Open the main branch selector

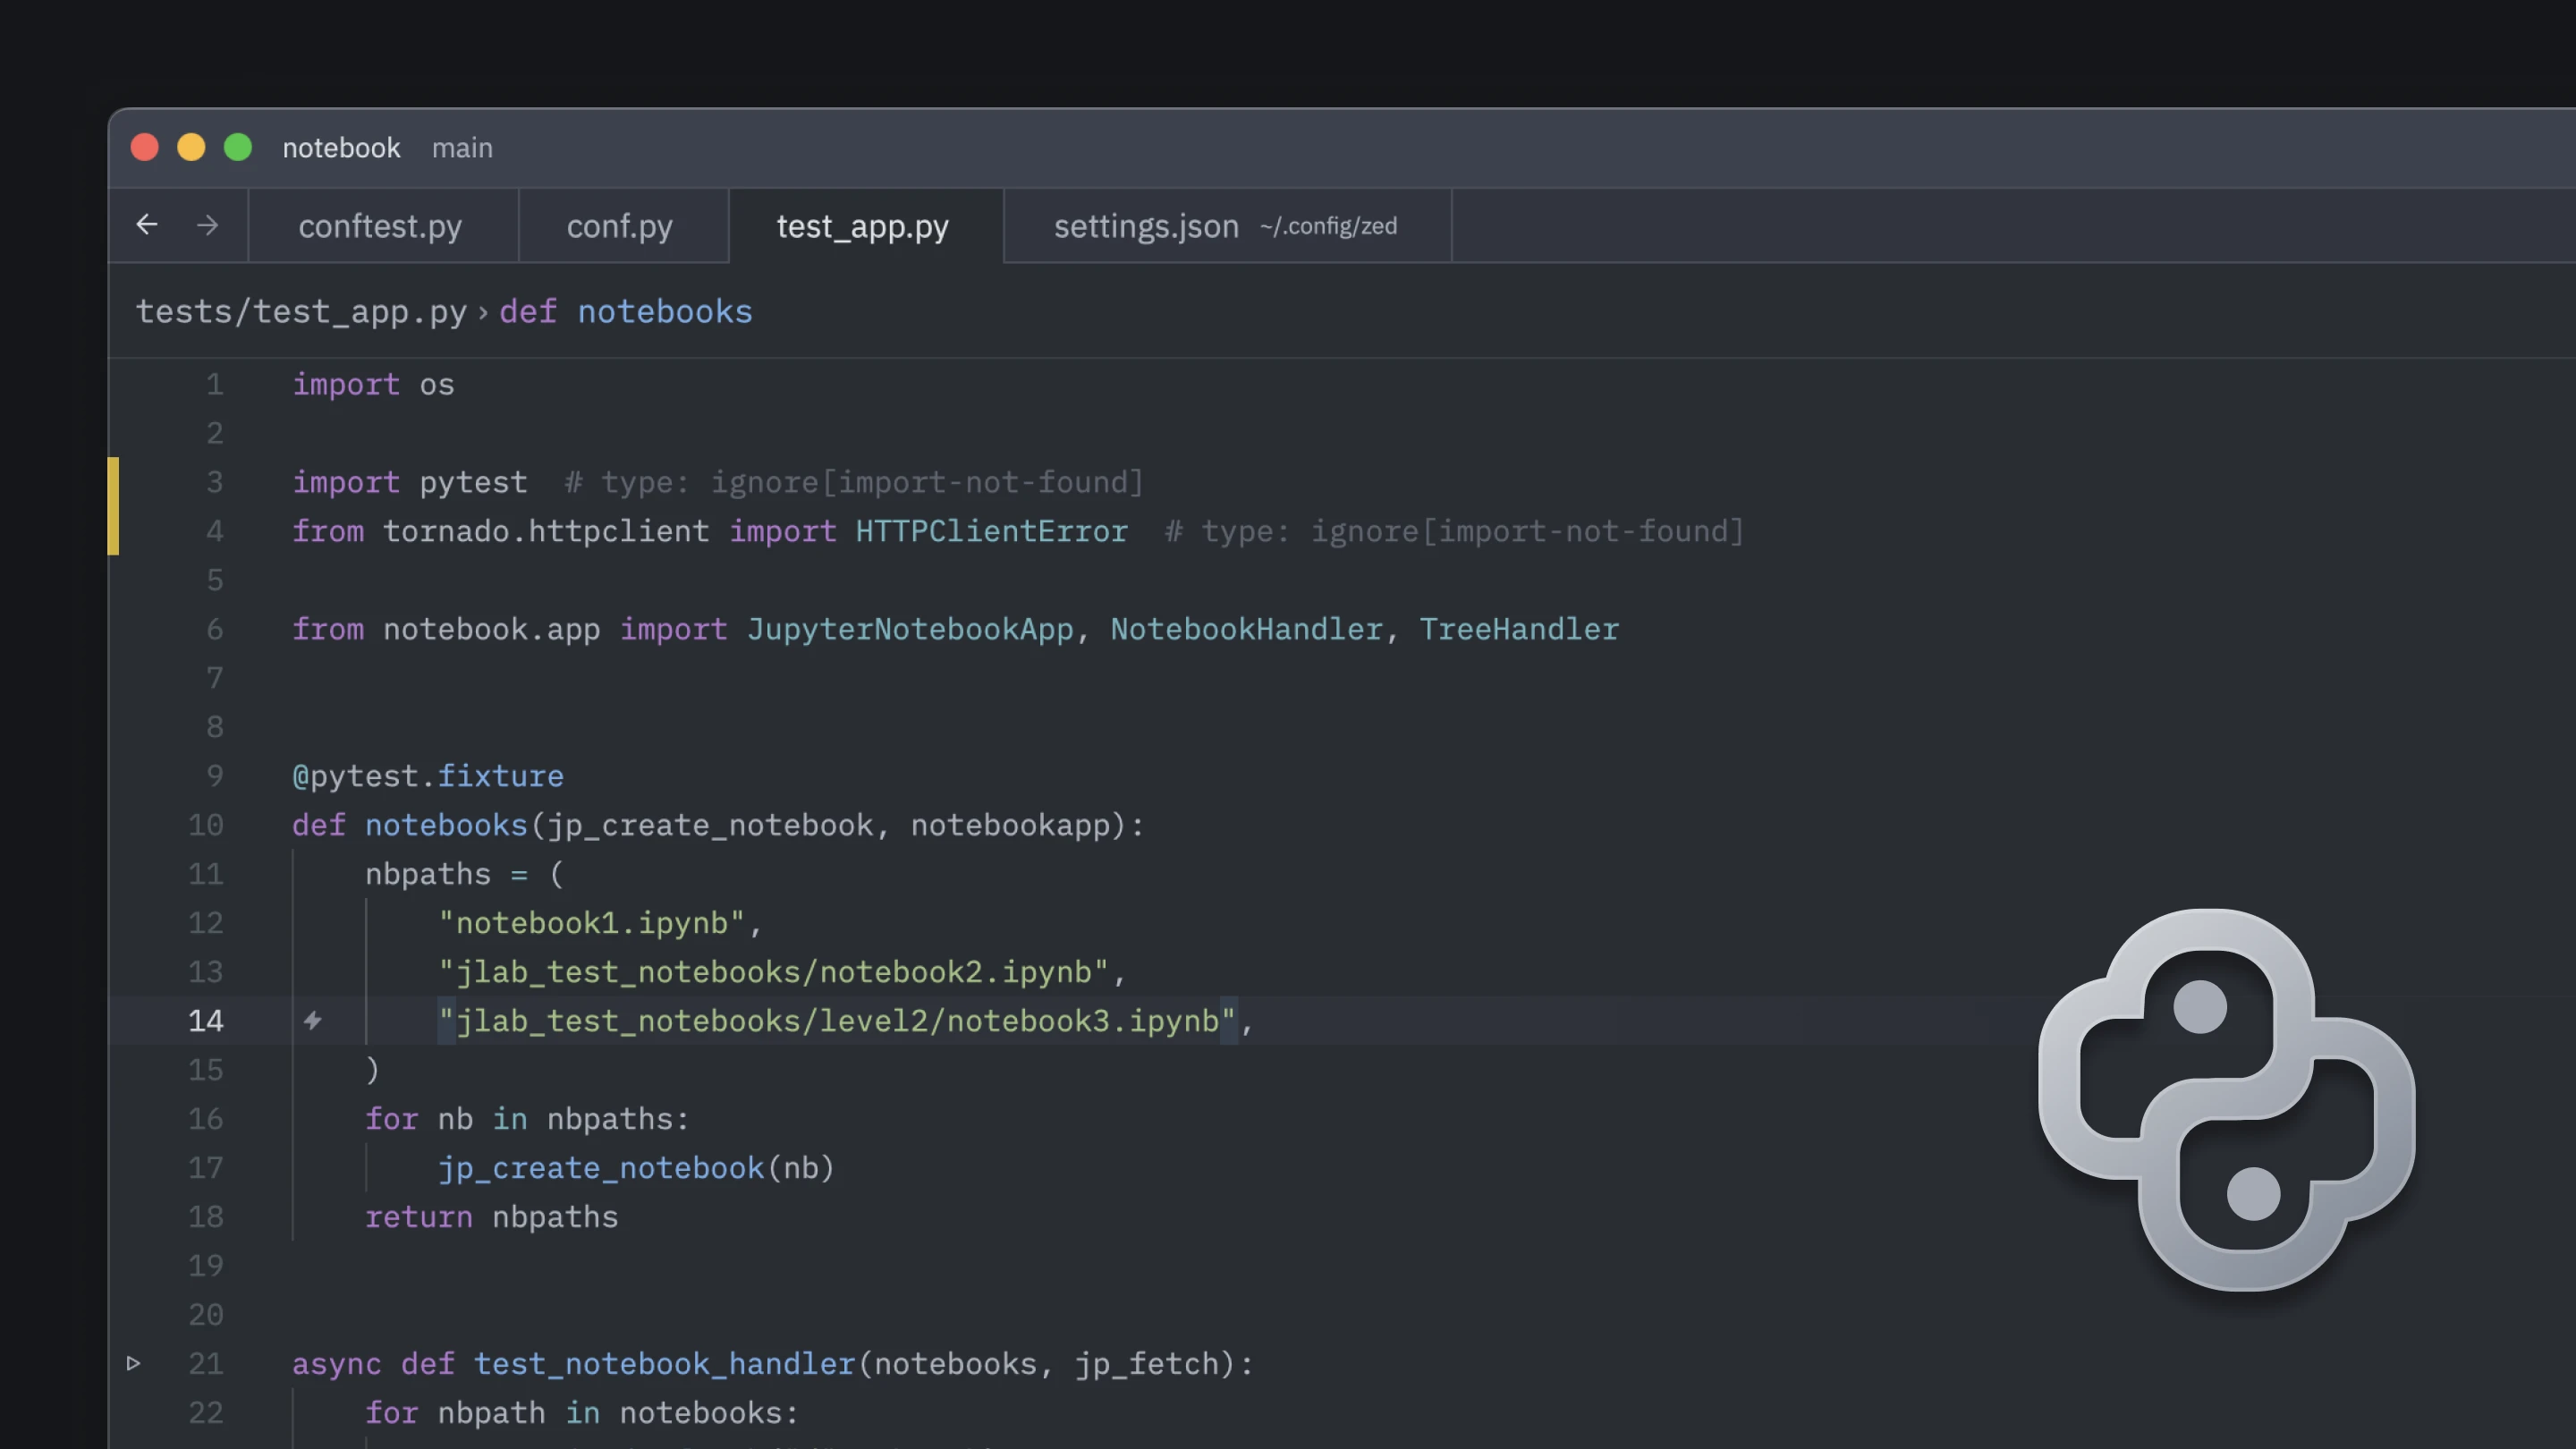462,148
